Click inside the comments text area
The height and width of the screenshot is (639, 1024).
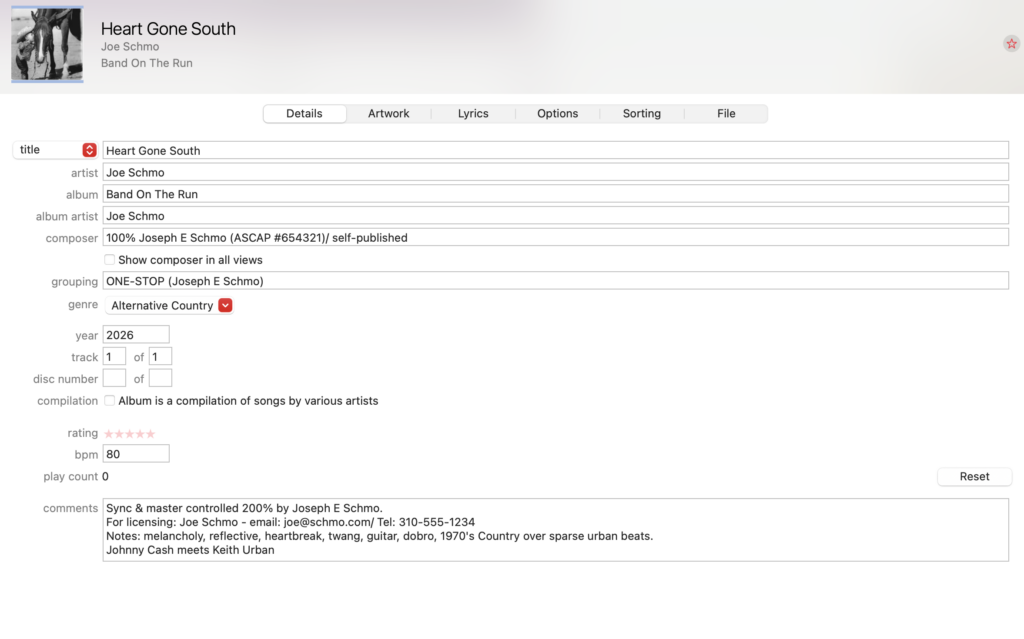(555, 530)
